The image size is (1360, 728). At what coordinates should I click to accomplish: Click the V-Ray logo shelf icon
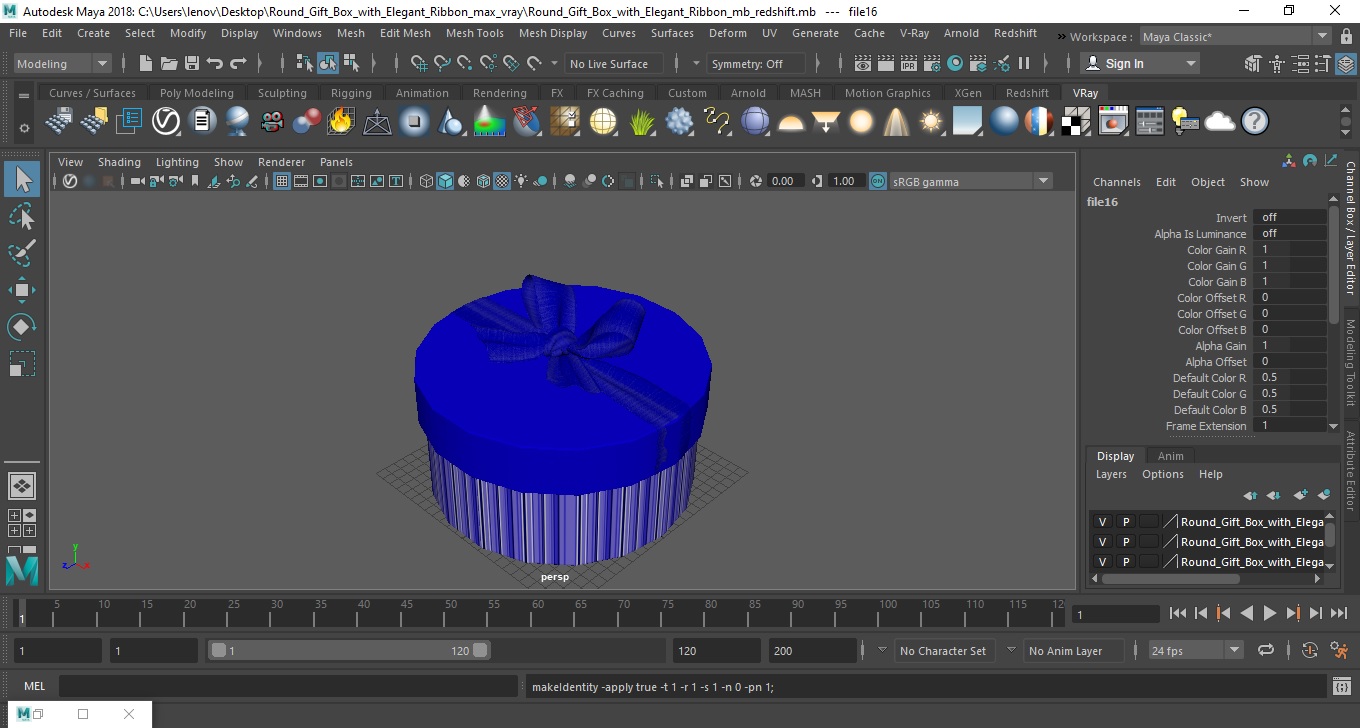[165, 122]
